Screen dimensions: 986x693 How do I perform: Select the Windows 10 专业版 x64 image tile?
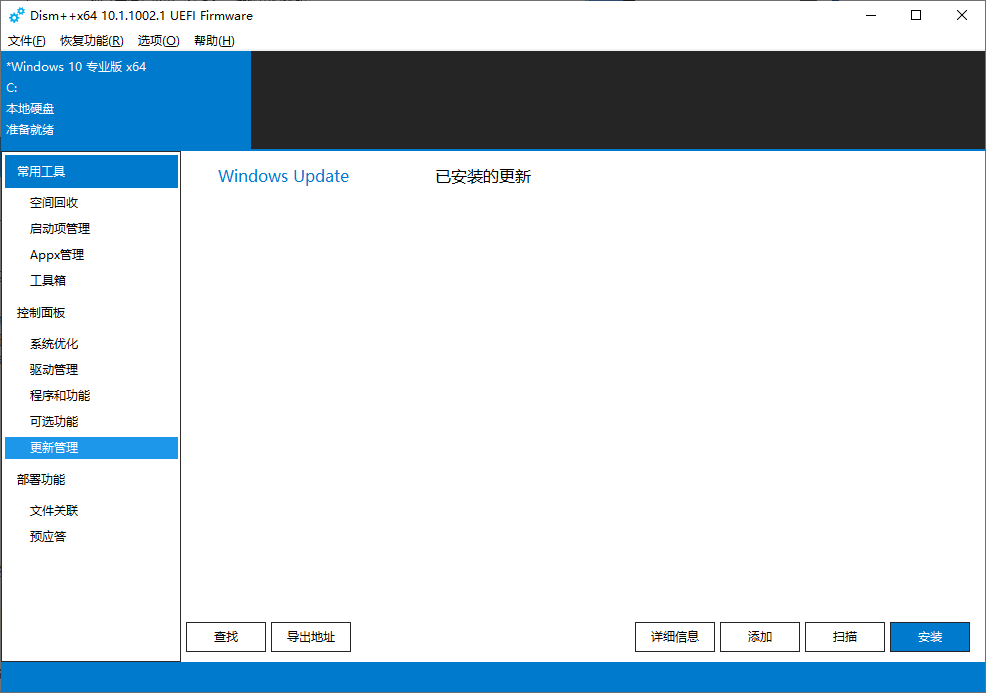click(125, 99)
